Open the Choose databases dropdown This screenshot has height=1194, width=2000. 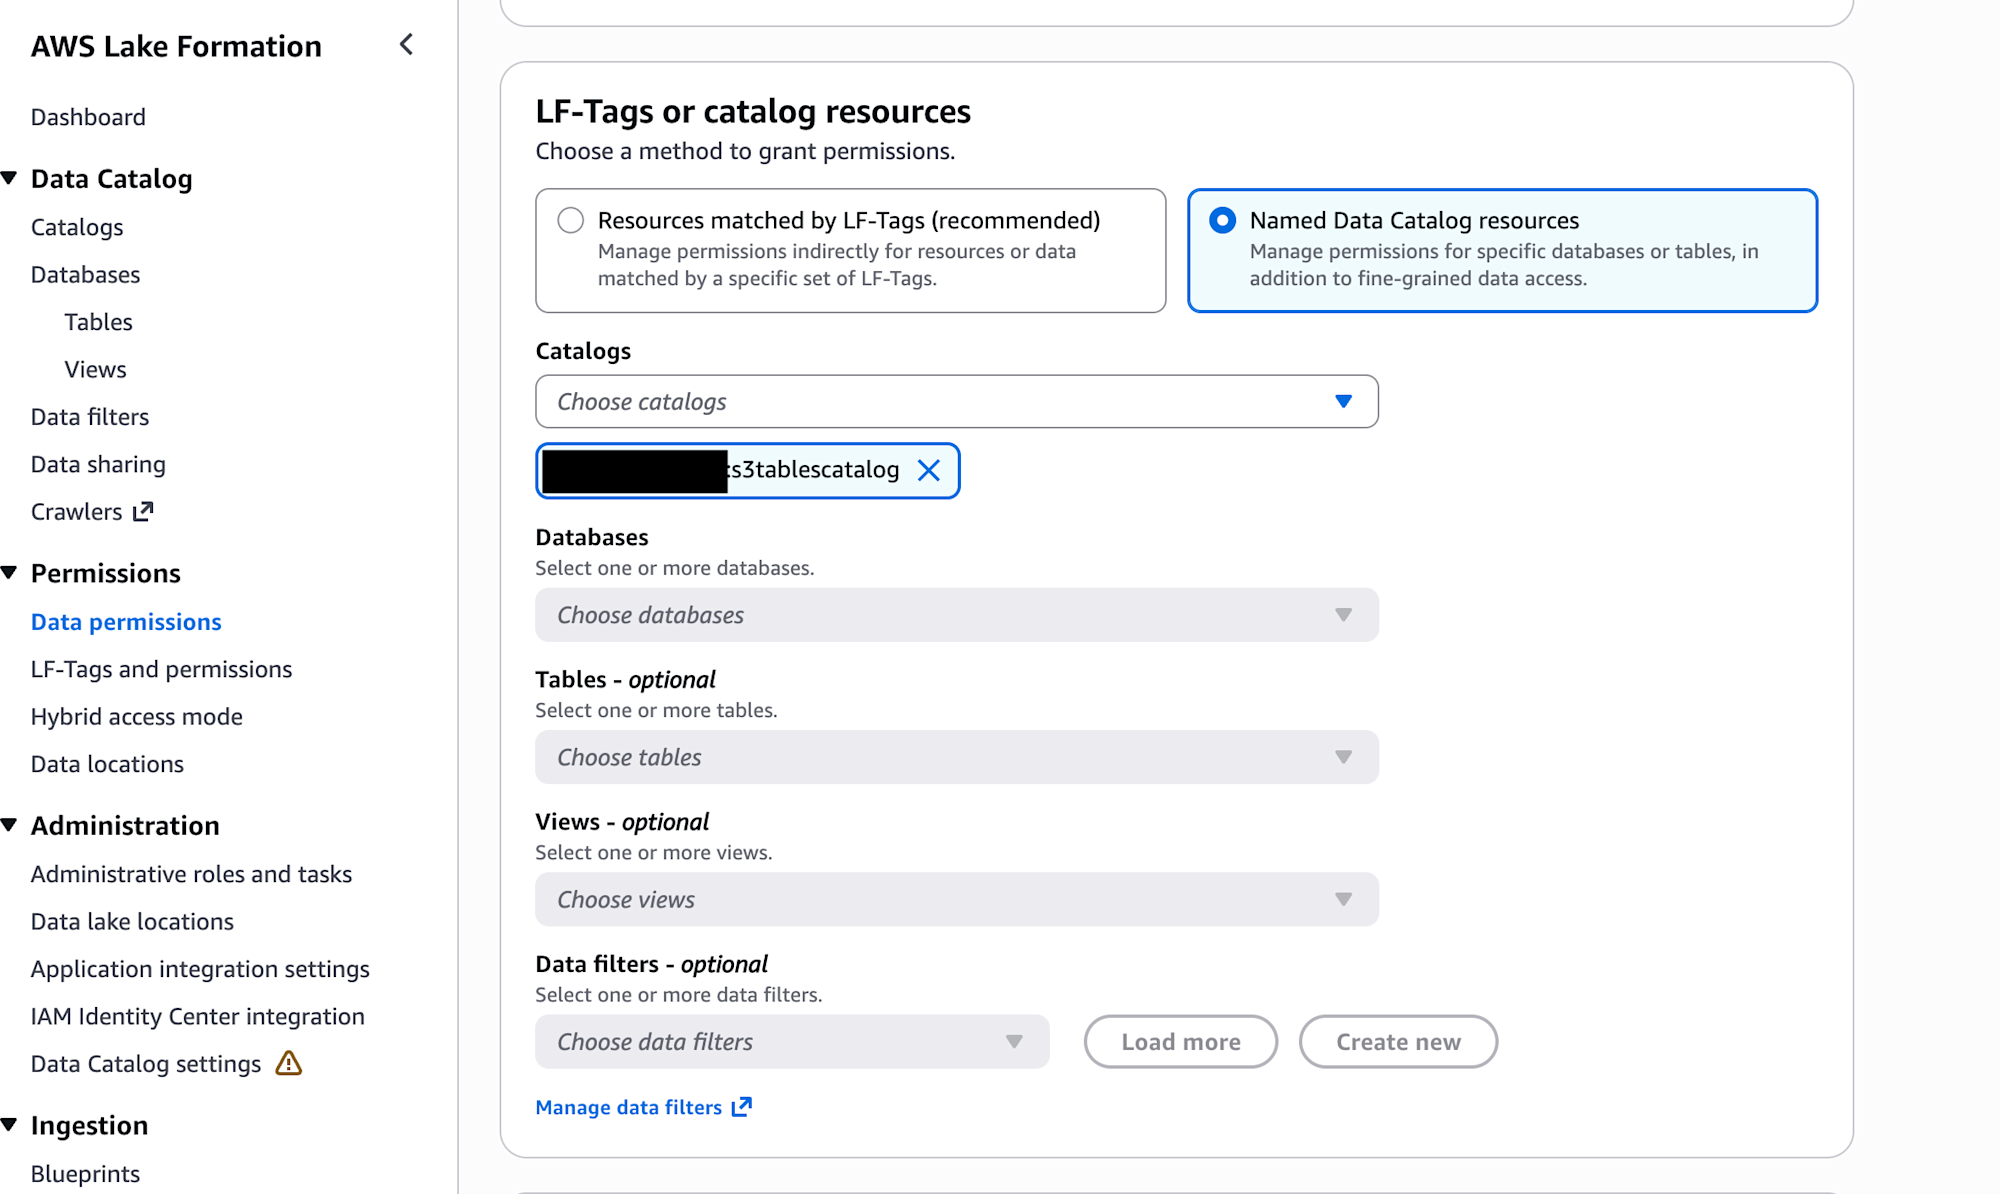point(956,615)
